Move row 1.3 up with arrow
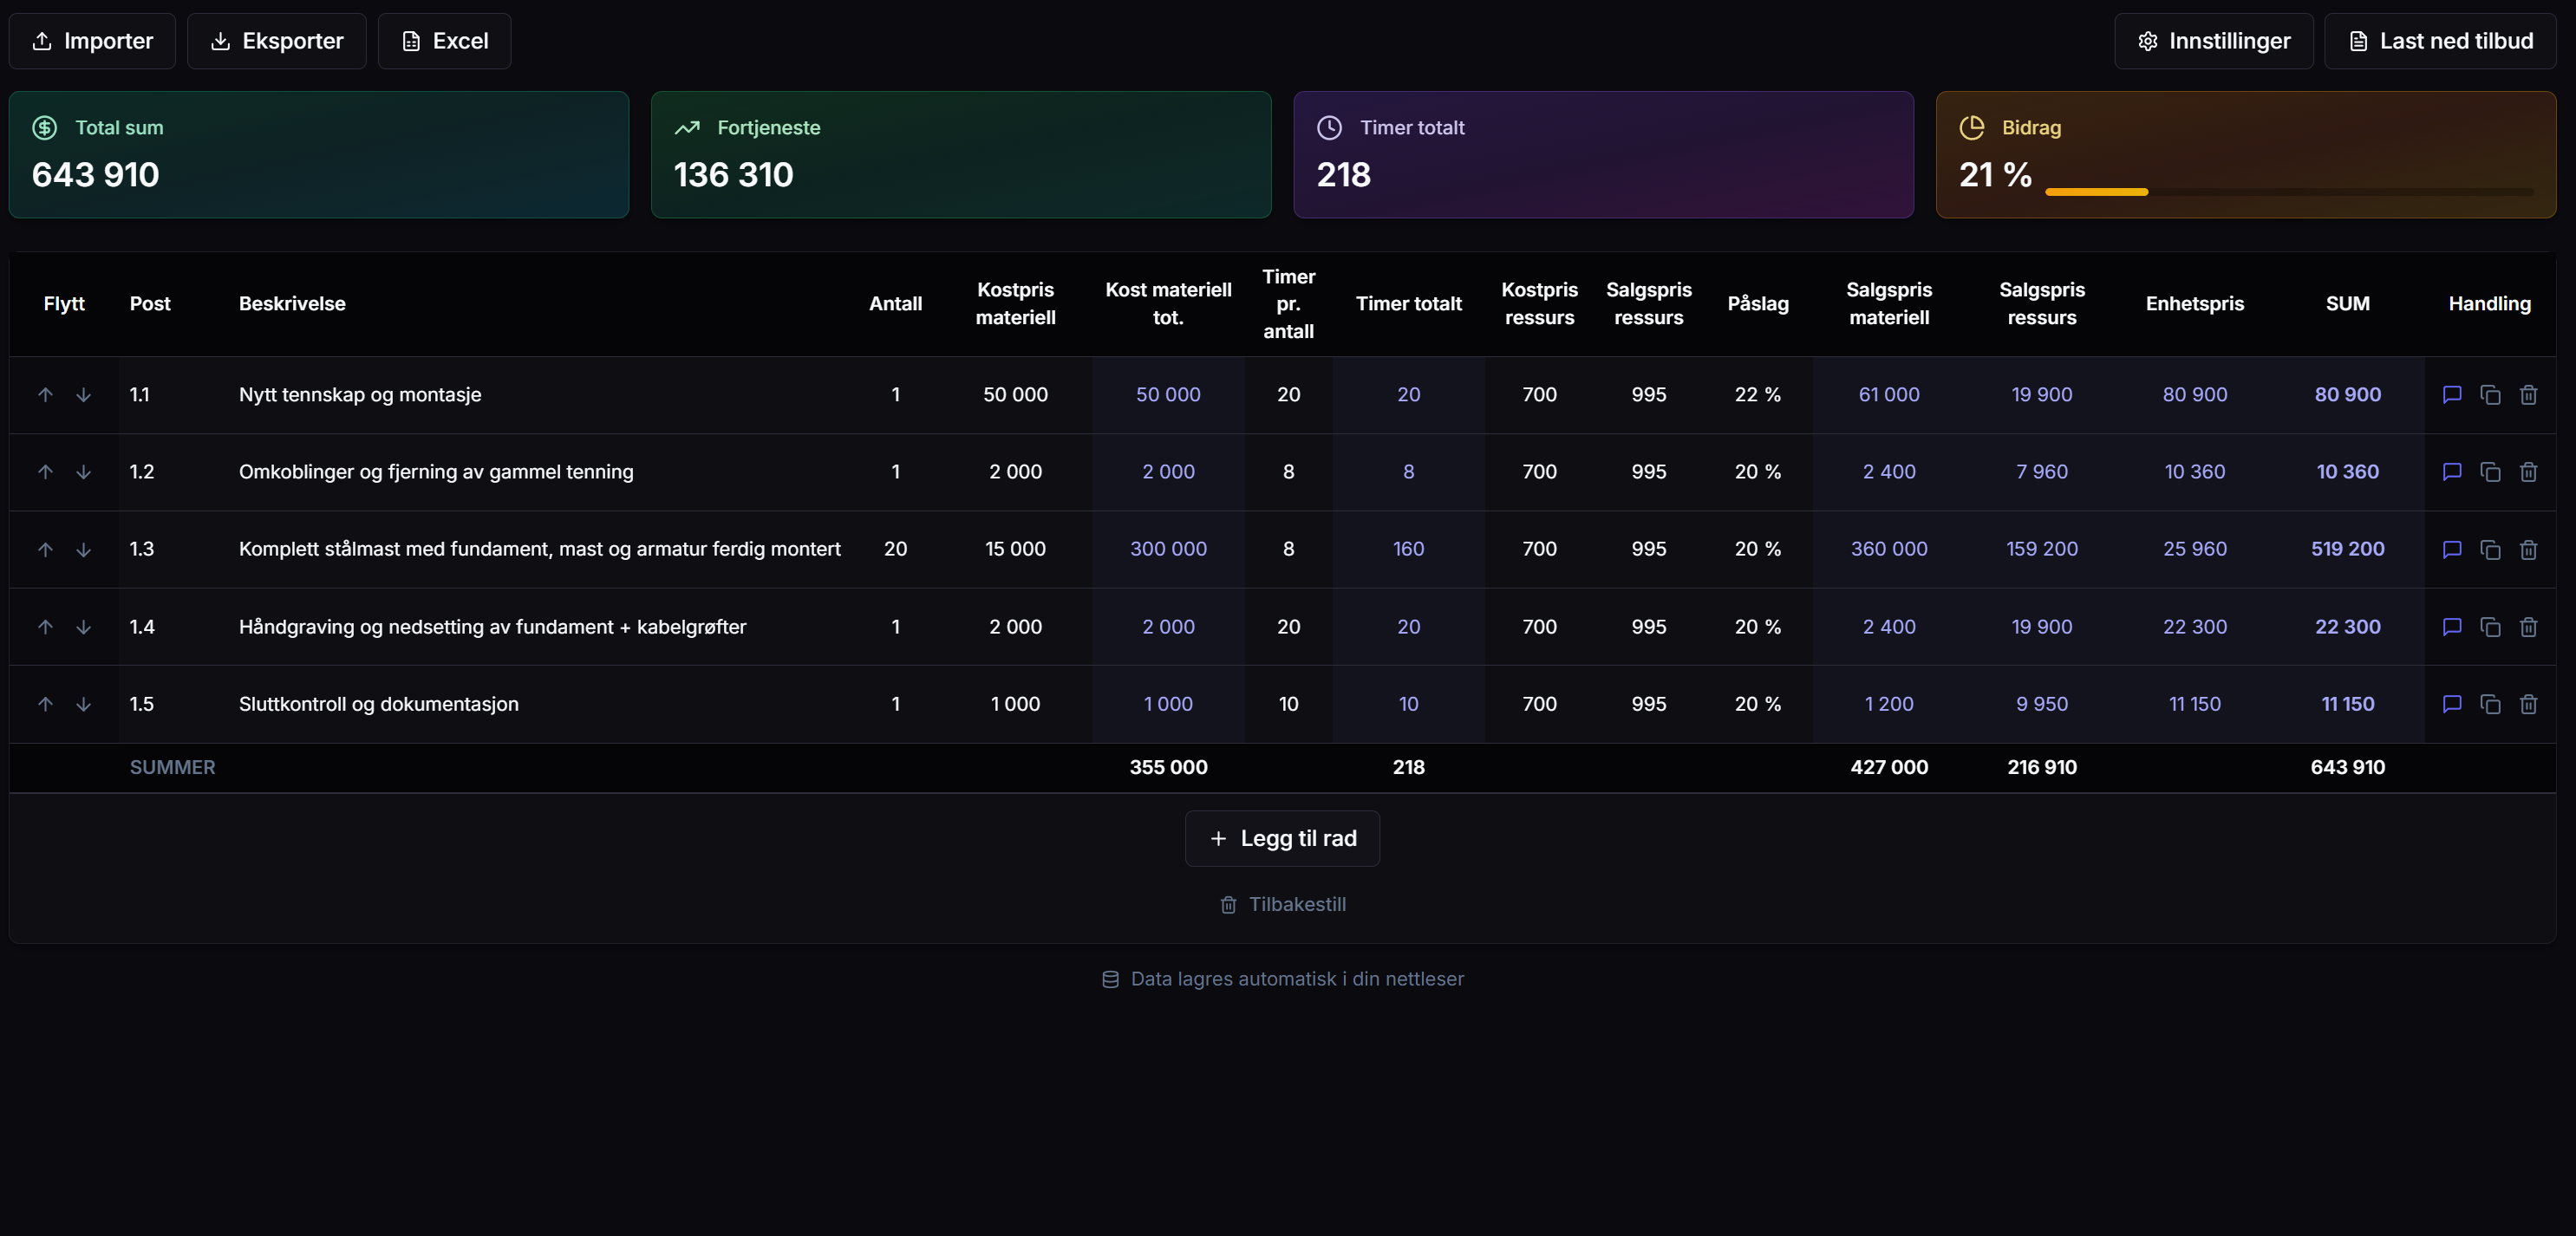2576x1236 pixels. [45, 550]
